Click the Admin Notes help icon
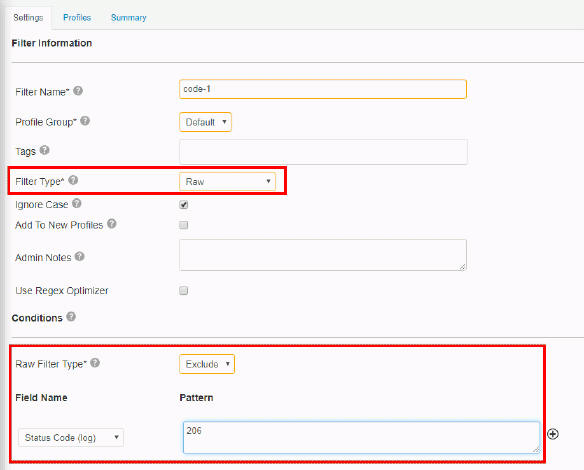The width and height of the screenshot is (584, 470). (x=80, y=256)
